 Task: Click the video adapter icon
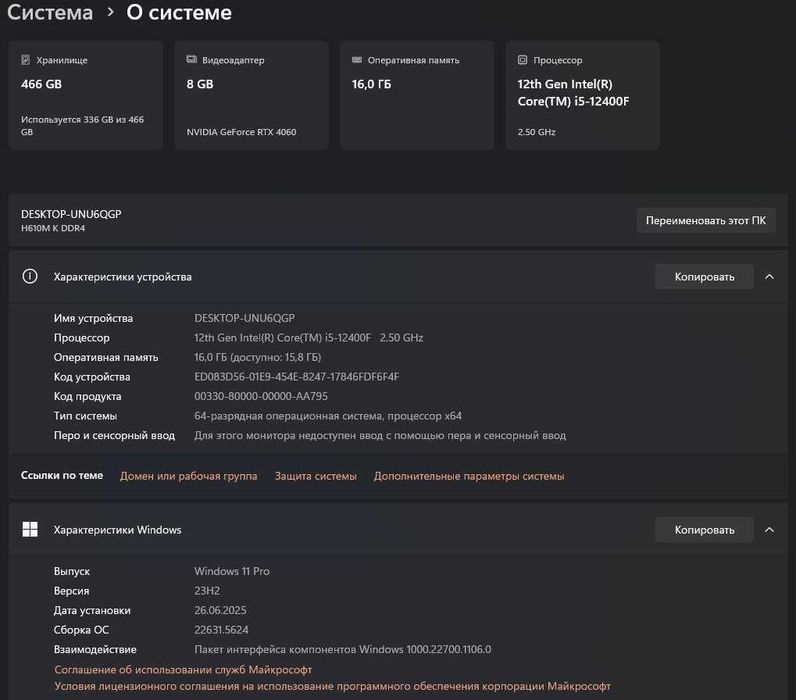pyautogui.click(x=191, y=60)
